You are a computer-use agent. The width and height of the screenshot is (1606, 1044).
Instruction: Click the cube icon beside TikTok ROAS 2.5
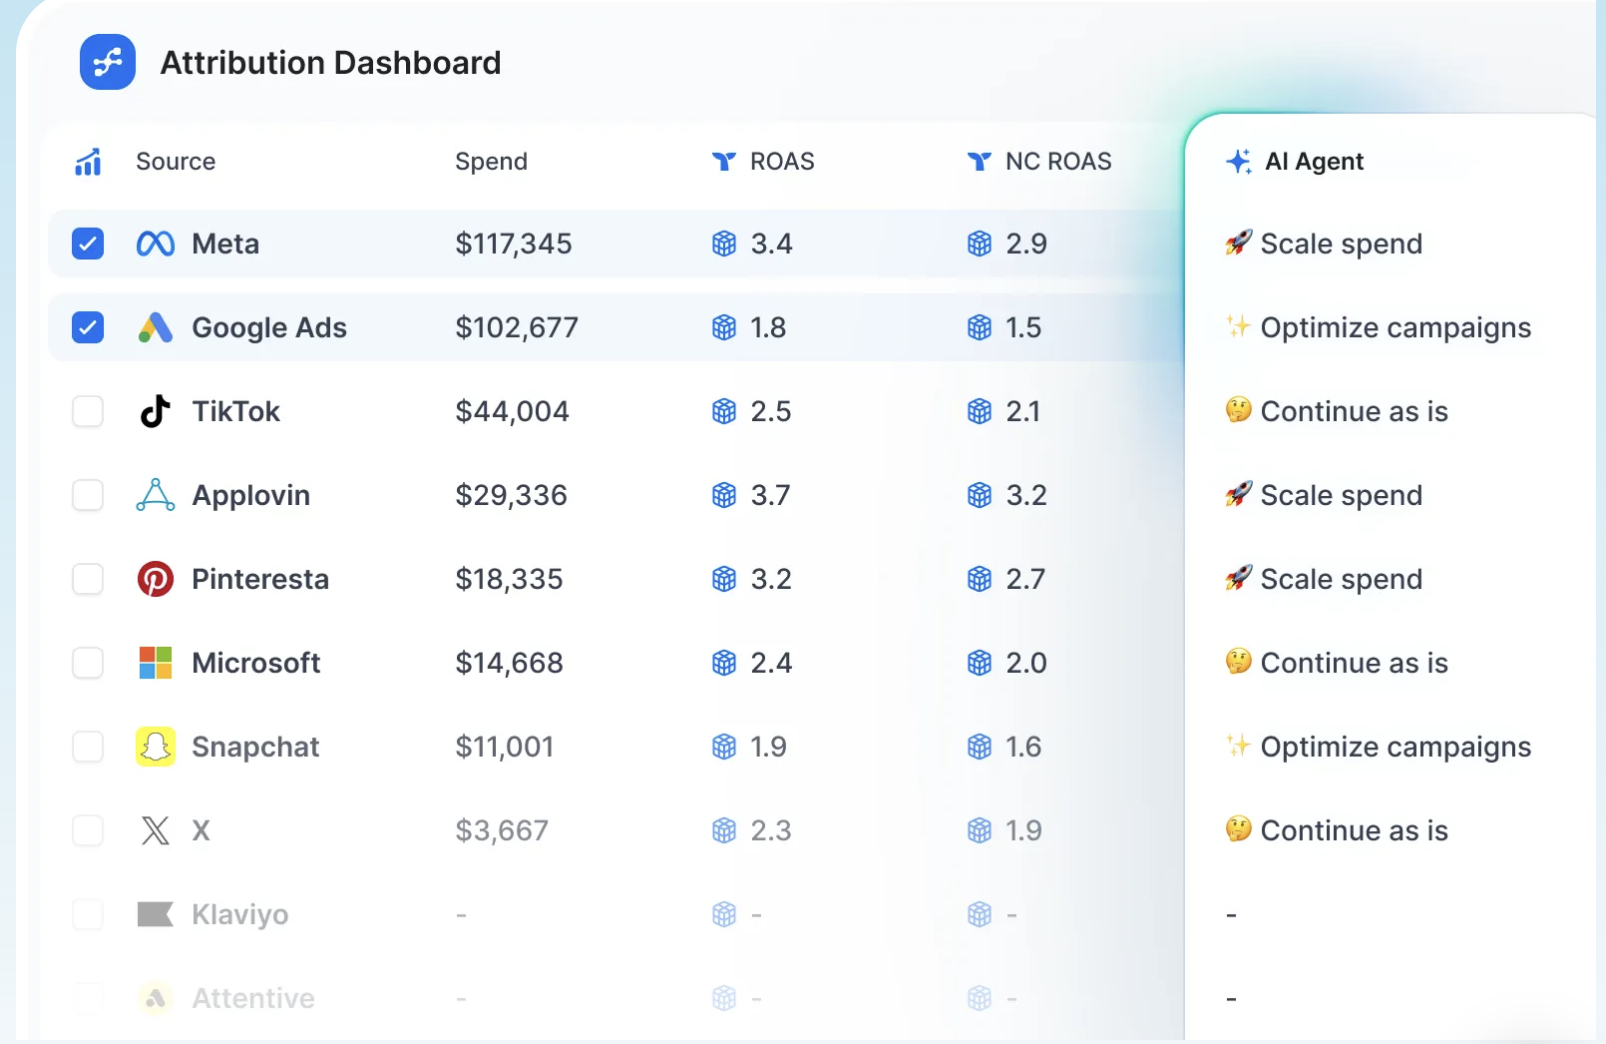point(724,411)
